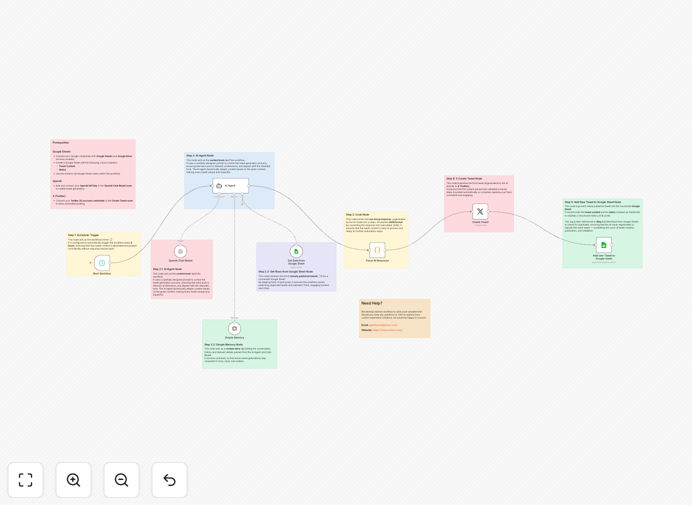Click the Step 2.3 Get Rows note title
692x505 pixels.
coord(286,271)
